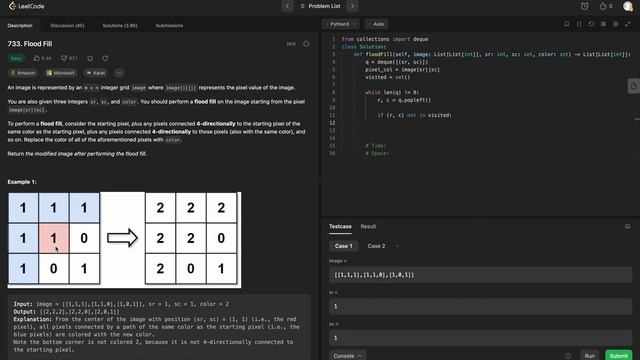Switch to the Result tab

[368, 227]
